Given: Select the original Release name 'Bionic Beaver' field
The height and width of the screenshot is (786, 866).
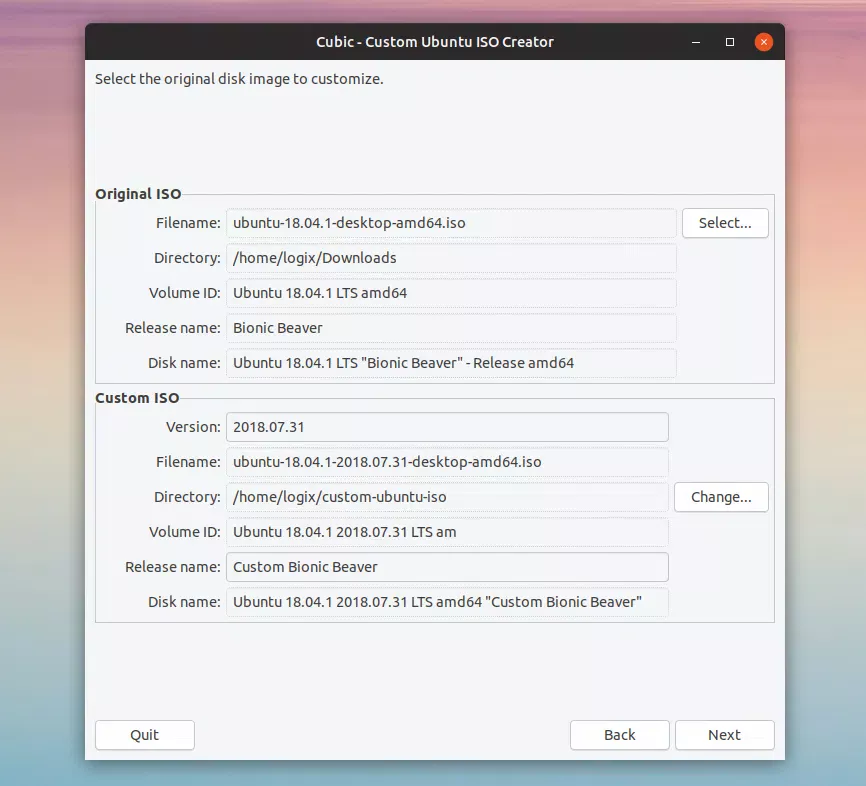Looking at the screenshot, I should coord(451,328).
